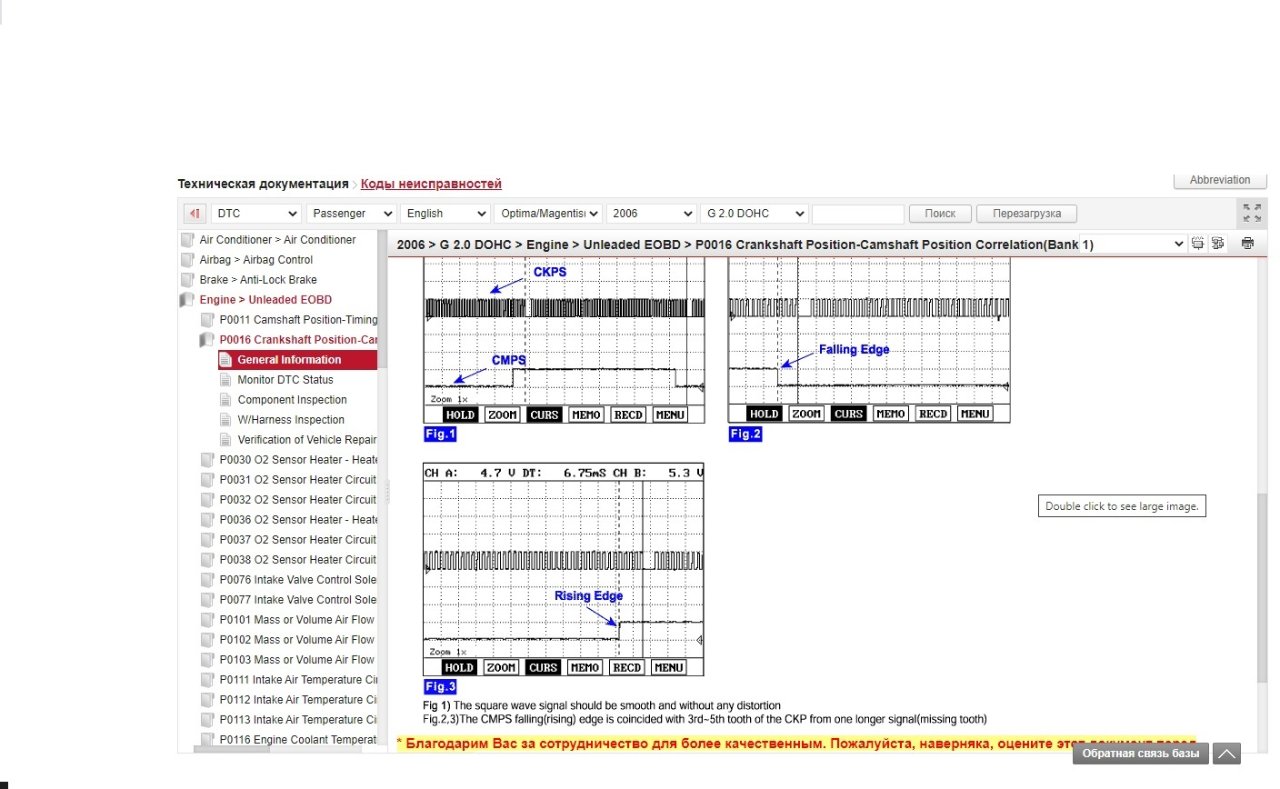Image resolution: width=1280 pixels, height=789 pixels.
Task: Select Component Inspection in the tree
Action: point(292,400)
